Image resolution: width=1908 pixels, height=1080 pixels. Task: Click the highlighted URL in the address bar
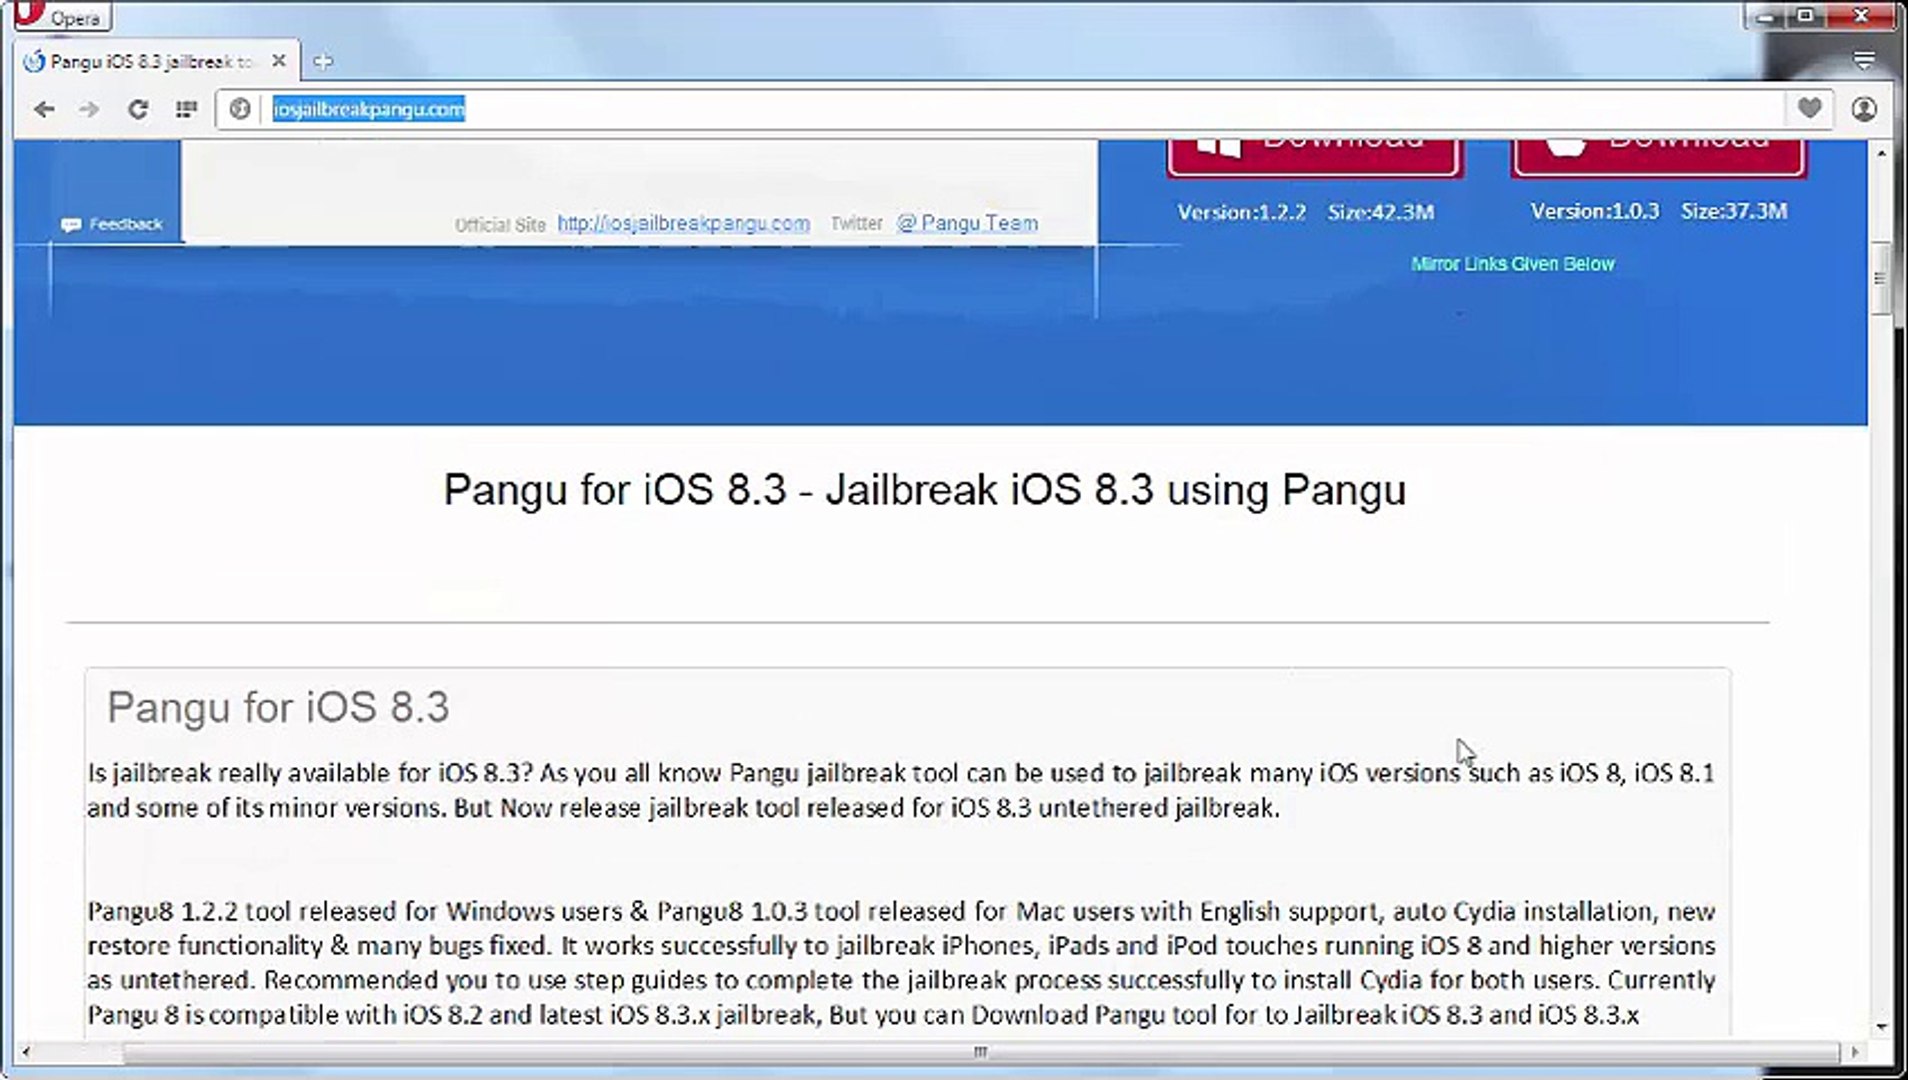pyautogui.click(x=366, y=110)
